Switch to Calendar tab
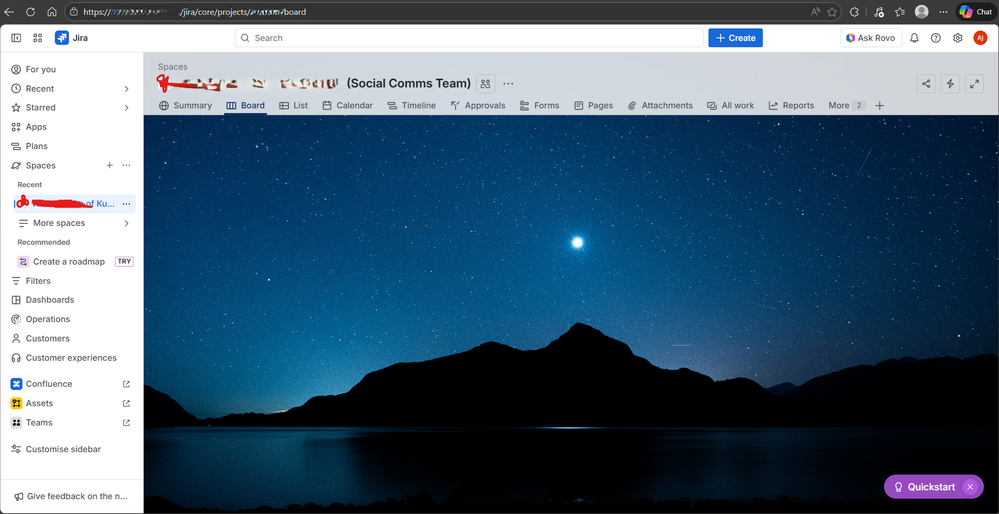The width and height of the screenshot is (999, 514). pos(347,105)
